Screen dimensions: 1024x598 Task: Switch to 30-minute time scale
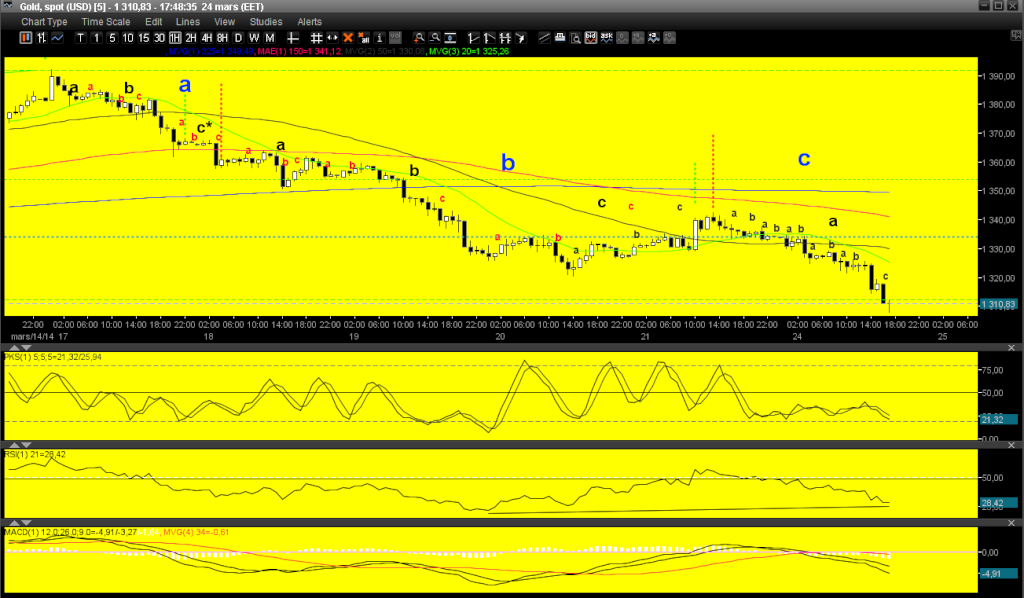tap(159, 38)
